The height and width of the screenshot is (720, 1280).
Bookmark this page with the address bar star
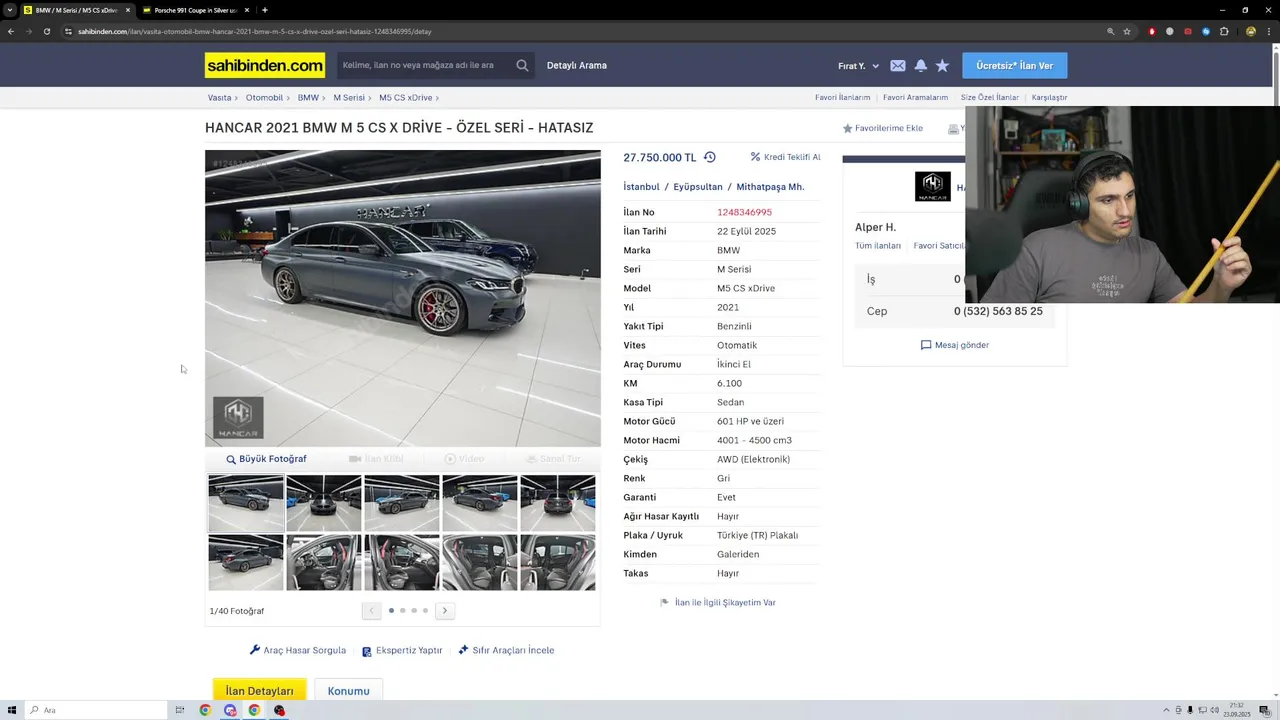click(x=1127, y=31)
